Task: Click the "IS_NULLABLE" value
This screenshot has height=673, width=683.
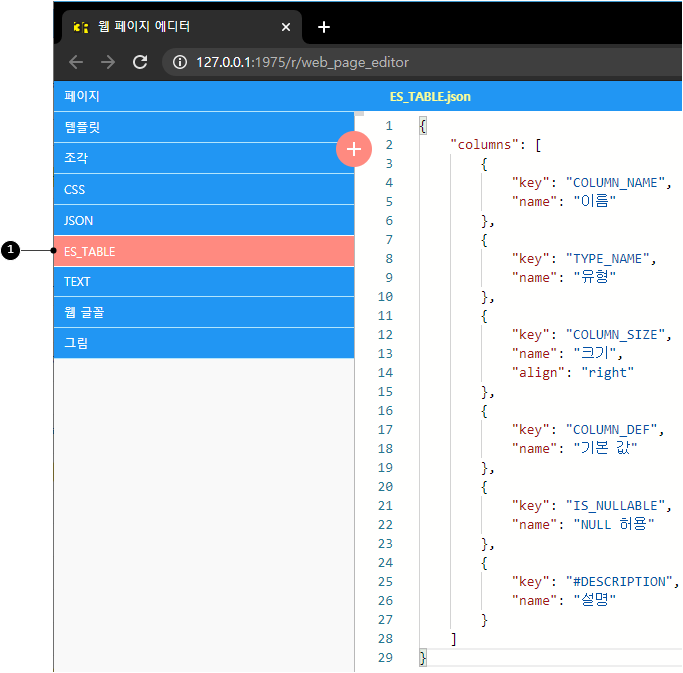Action: point(615,506)
